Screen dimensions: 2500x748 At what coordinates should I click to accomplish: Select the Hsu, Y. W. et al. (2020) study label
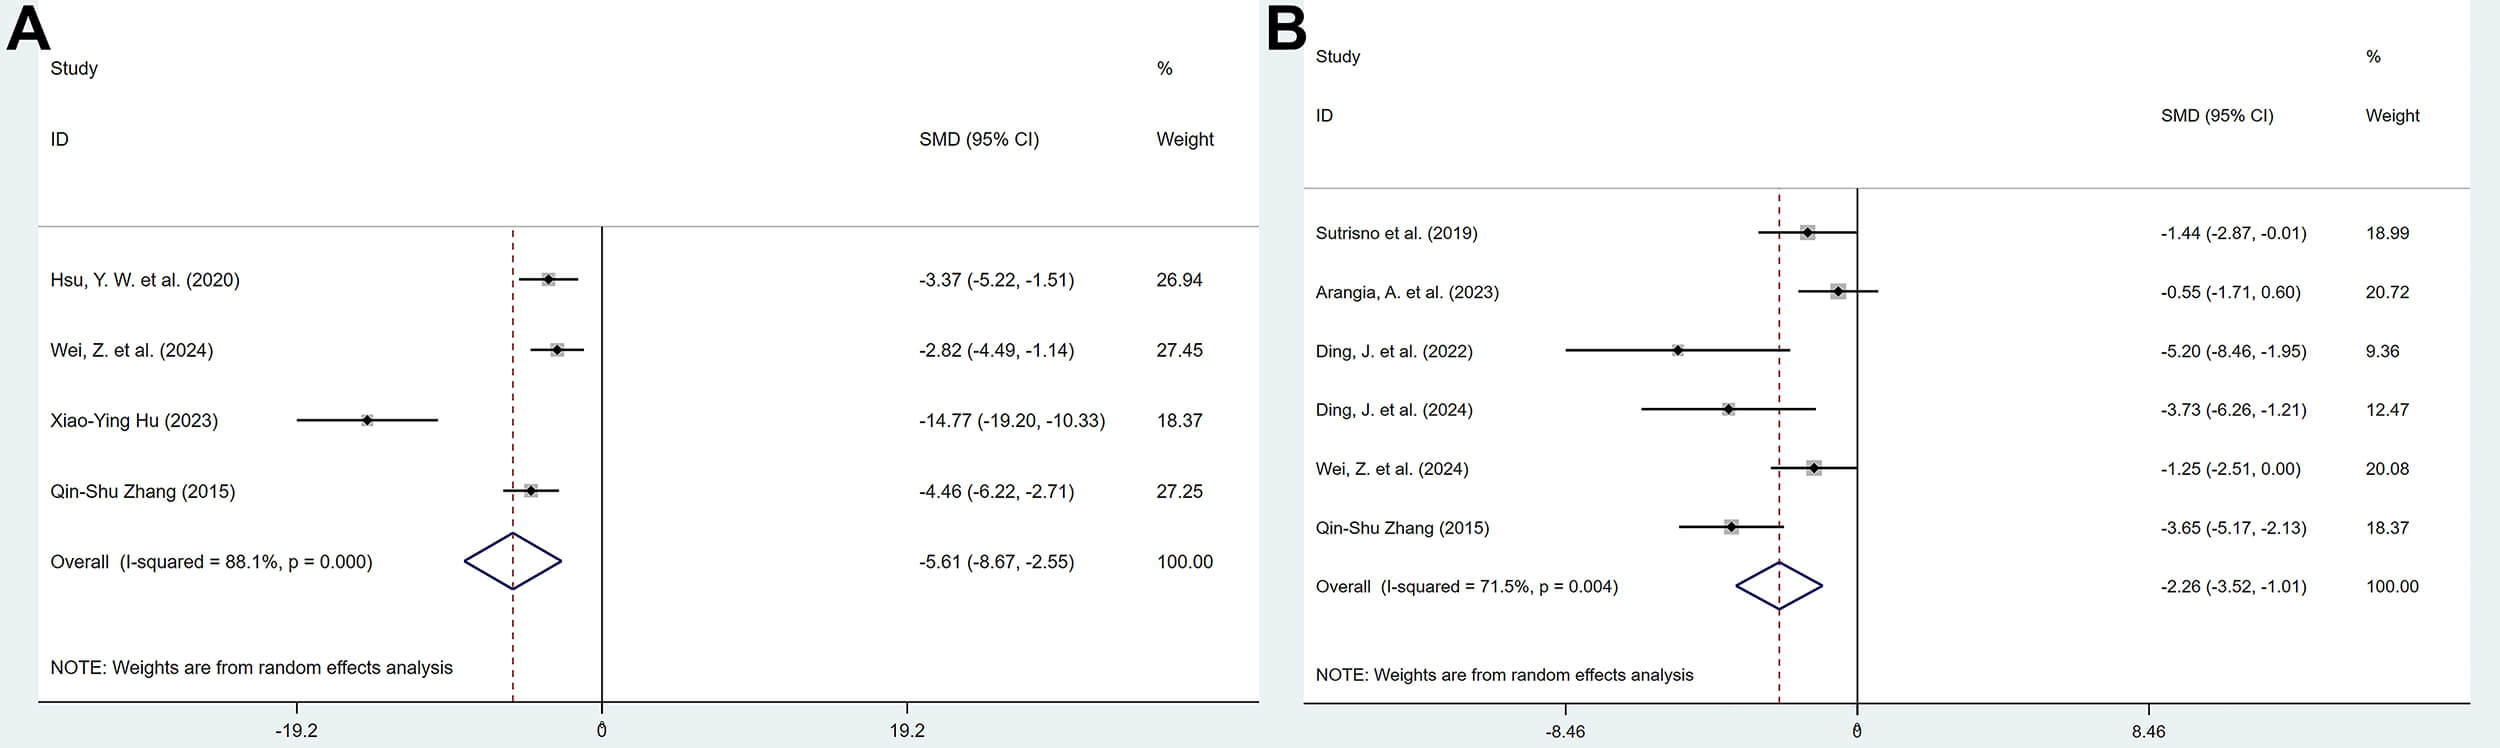[145, 280]
